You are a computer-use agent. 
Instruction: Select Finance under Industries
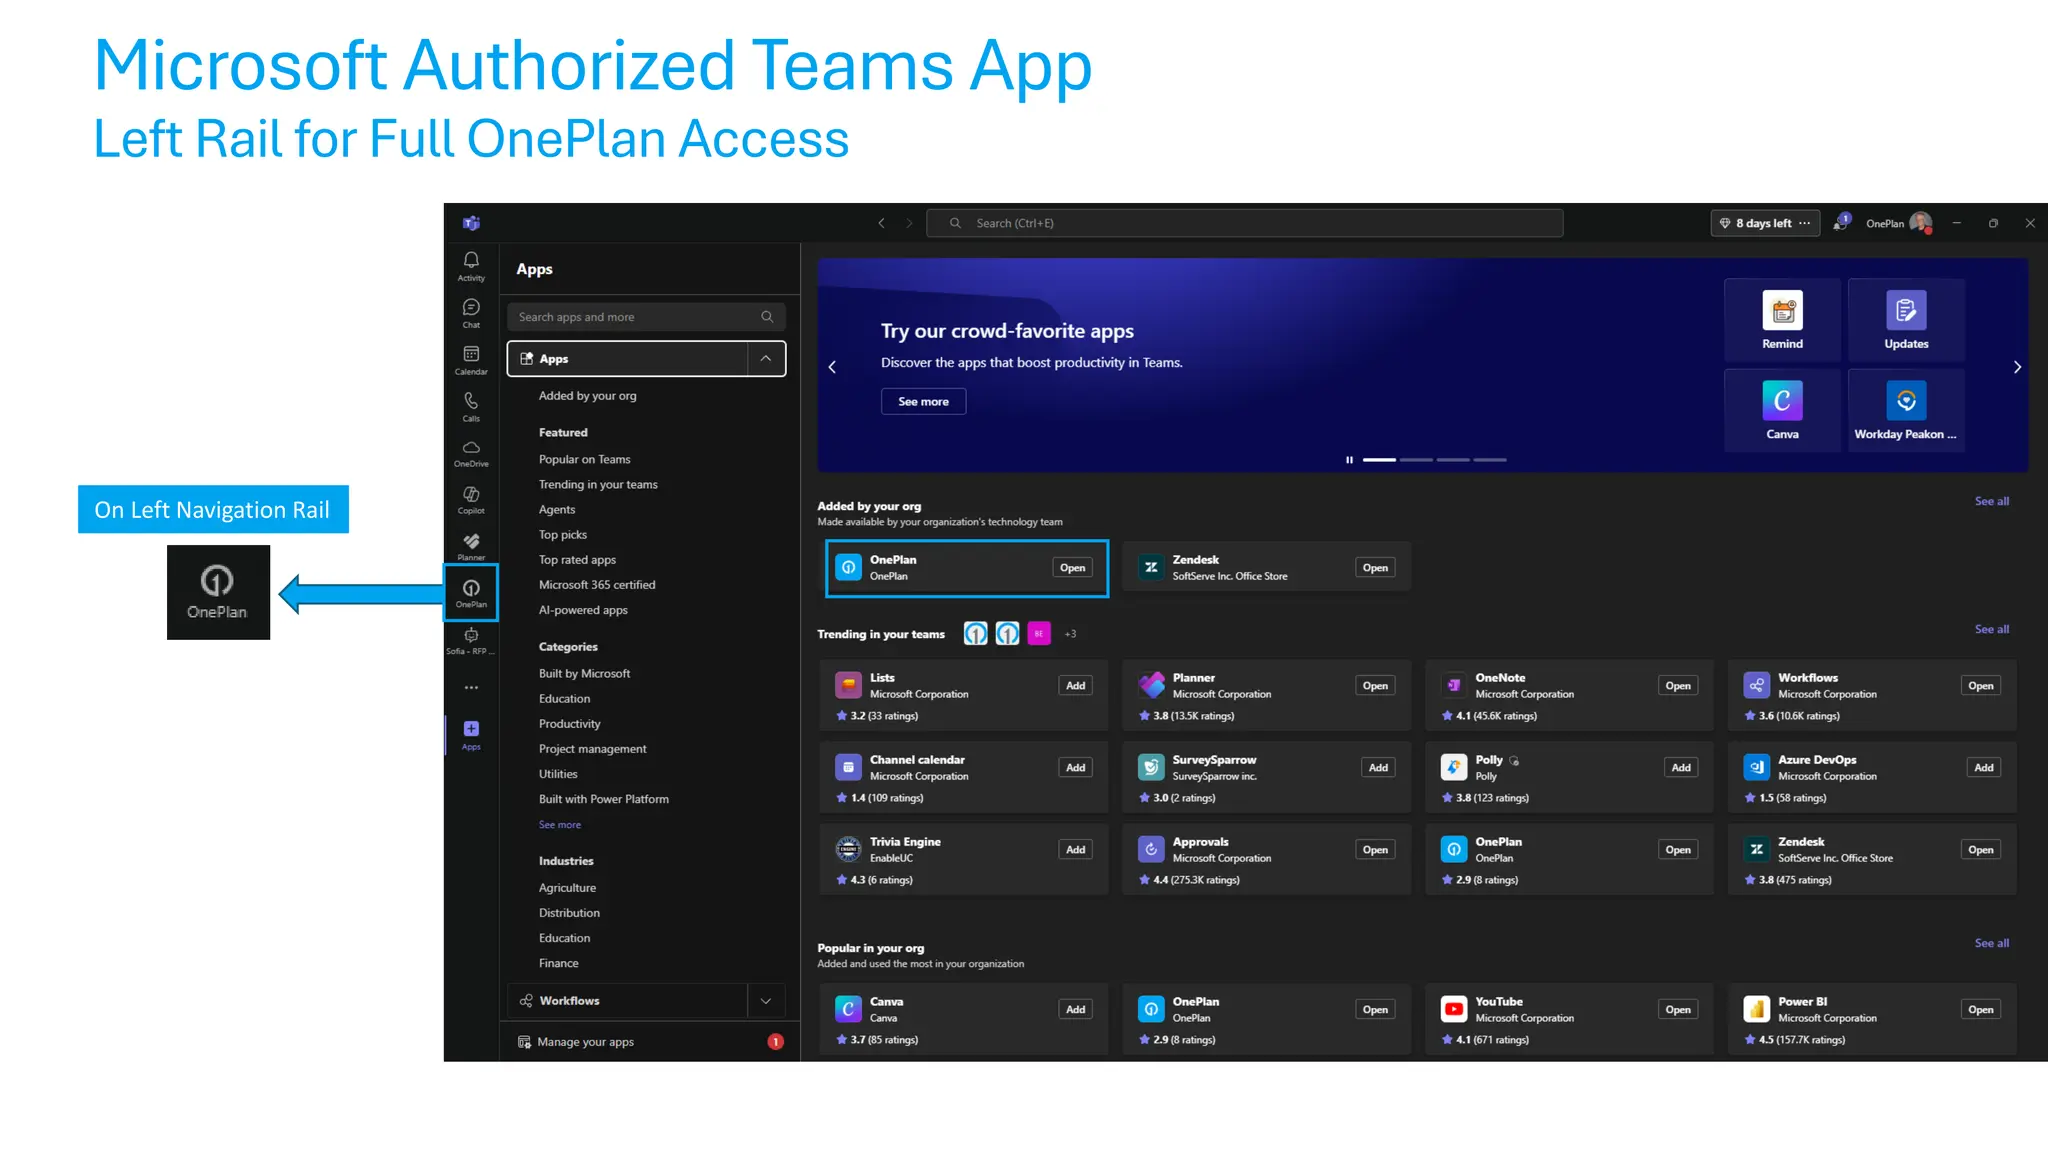pyautogui.click(x=558, y=963)
